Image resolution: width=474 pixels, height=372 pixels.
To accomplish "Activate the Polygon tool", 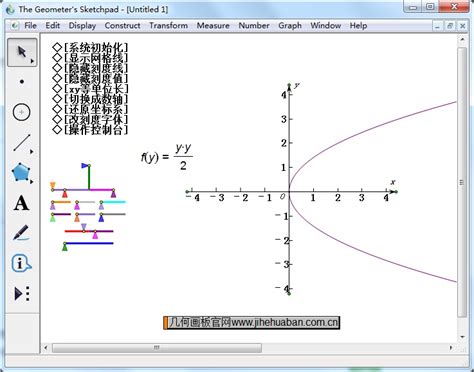I will coord(22,173).
